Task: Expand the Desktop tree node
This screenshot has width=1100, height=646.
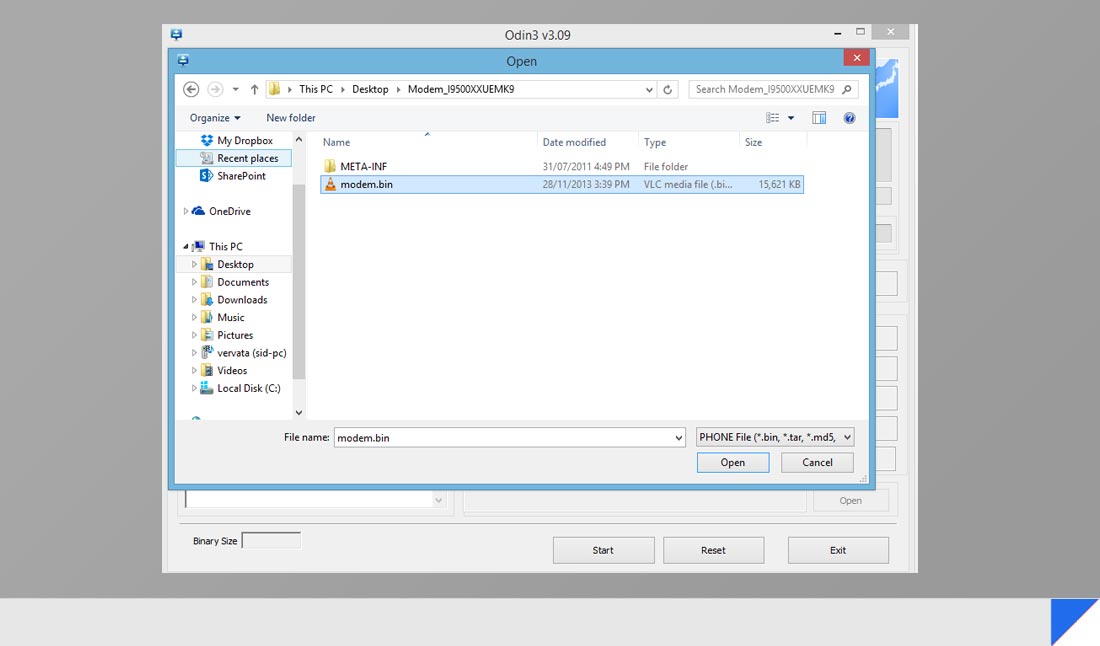Action: coord(194,264)
